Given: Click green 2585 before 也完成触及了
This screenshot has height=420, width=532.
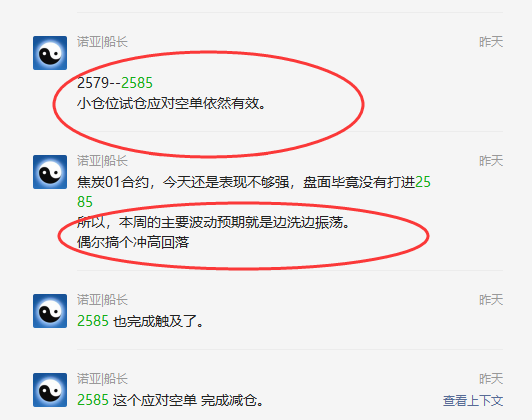Looking at the screenshot, I should 93,321.
